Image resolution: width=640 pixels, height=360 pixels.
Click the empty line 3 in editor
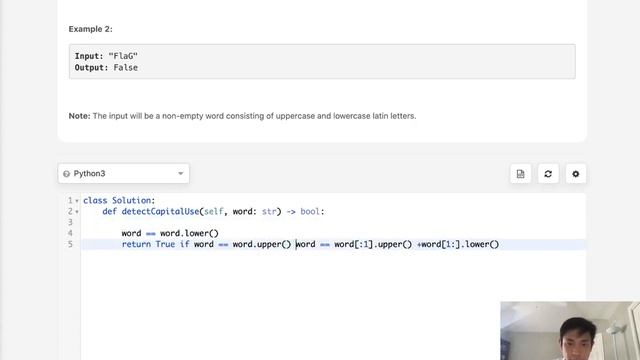pyautogui.click(x=333, y=222)
